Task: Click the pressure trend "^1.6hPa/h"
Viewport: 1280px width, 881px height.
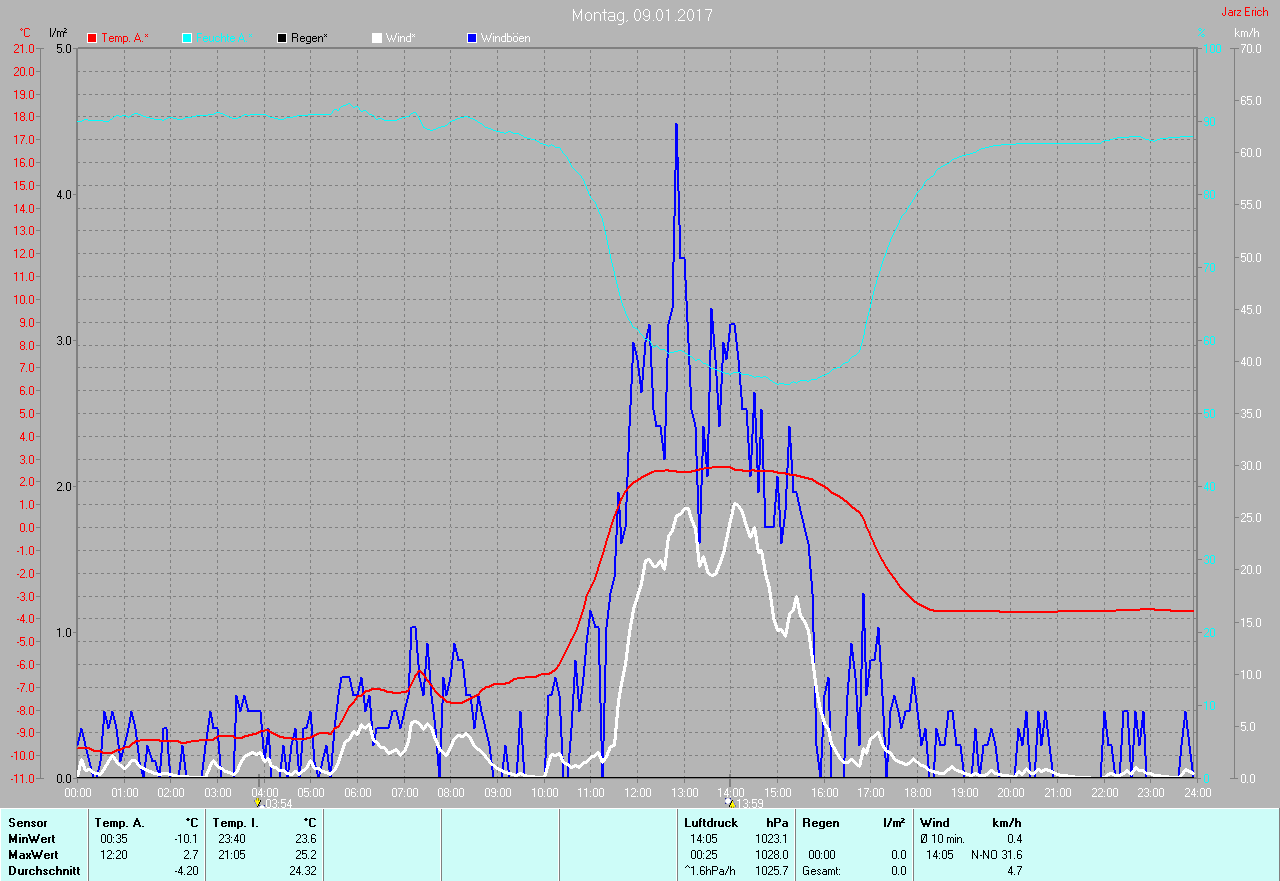Action: point(709,871)
